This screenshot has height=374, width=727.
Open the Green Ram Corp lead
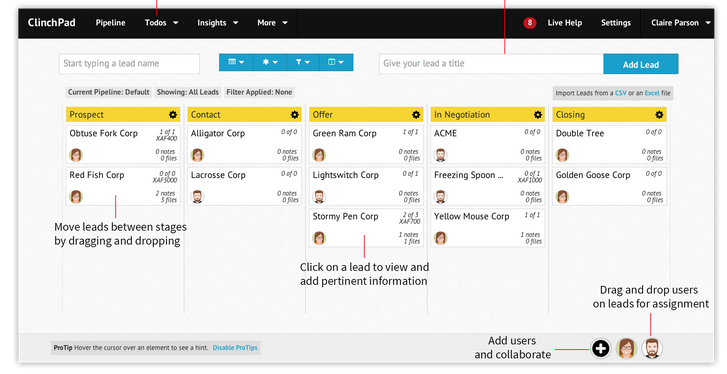tap(366, 144)
